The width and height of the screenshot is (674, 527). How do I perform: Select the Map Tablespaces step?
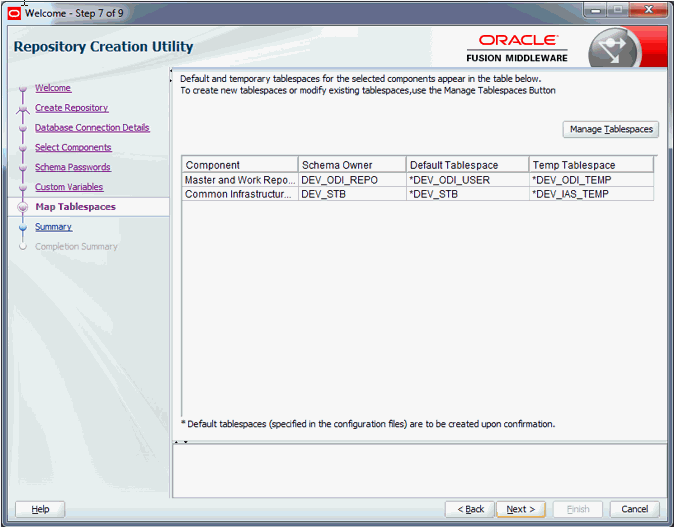[75, 207]
